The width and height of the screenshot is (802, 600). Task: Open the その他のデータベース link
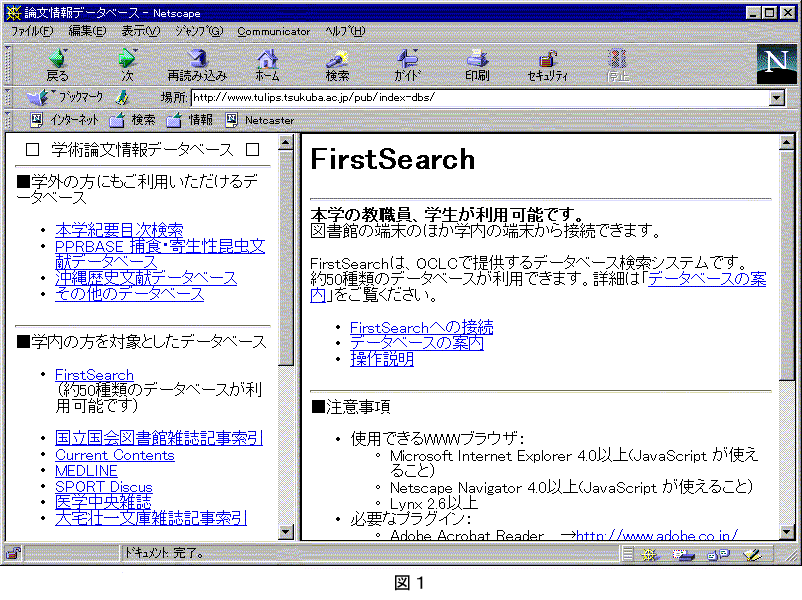129,294
